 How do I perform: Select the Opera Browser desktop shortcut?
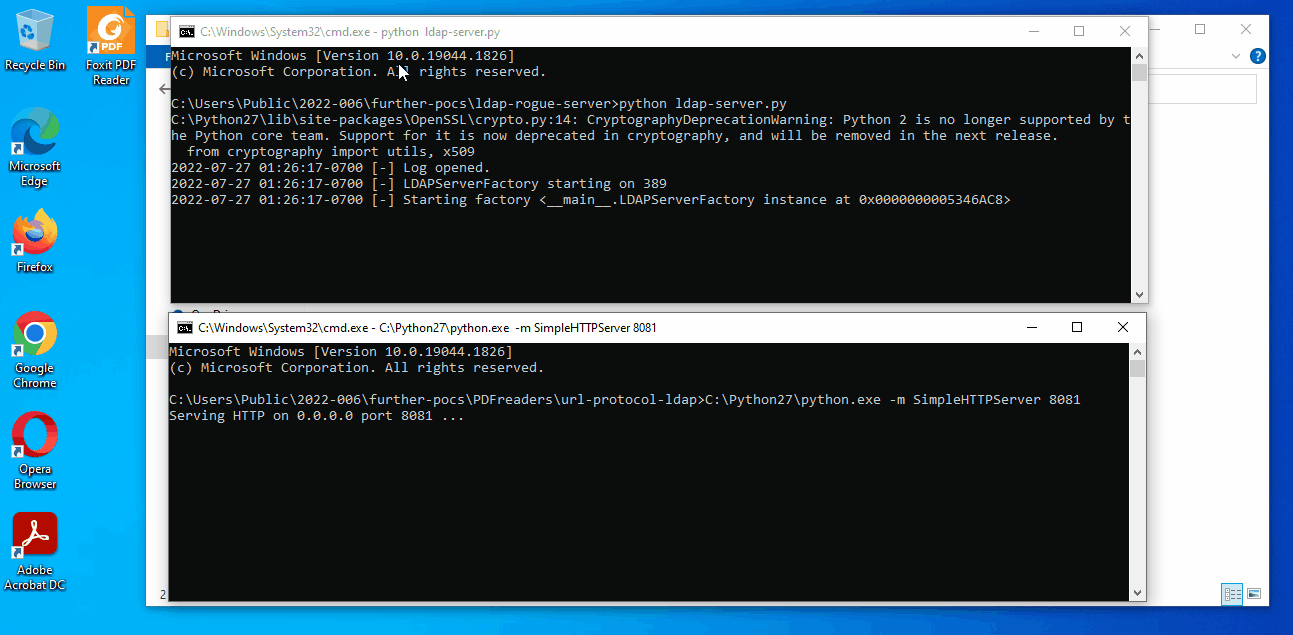(x=35, y=451)
